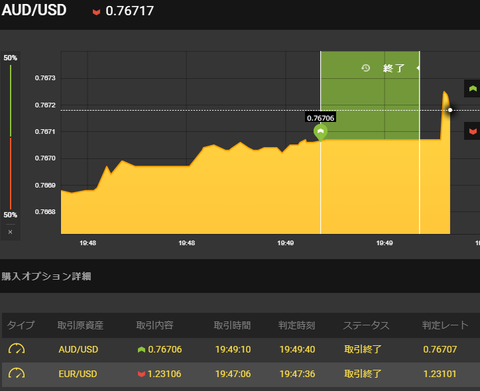
Task: Click the AUD/USD title at top
Action: point(34,10)
